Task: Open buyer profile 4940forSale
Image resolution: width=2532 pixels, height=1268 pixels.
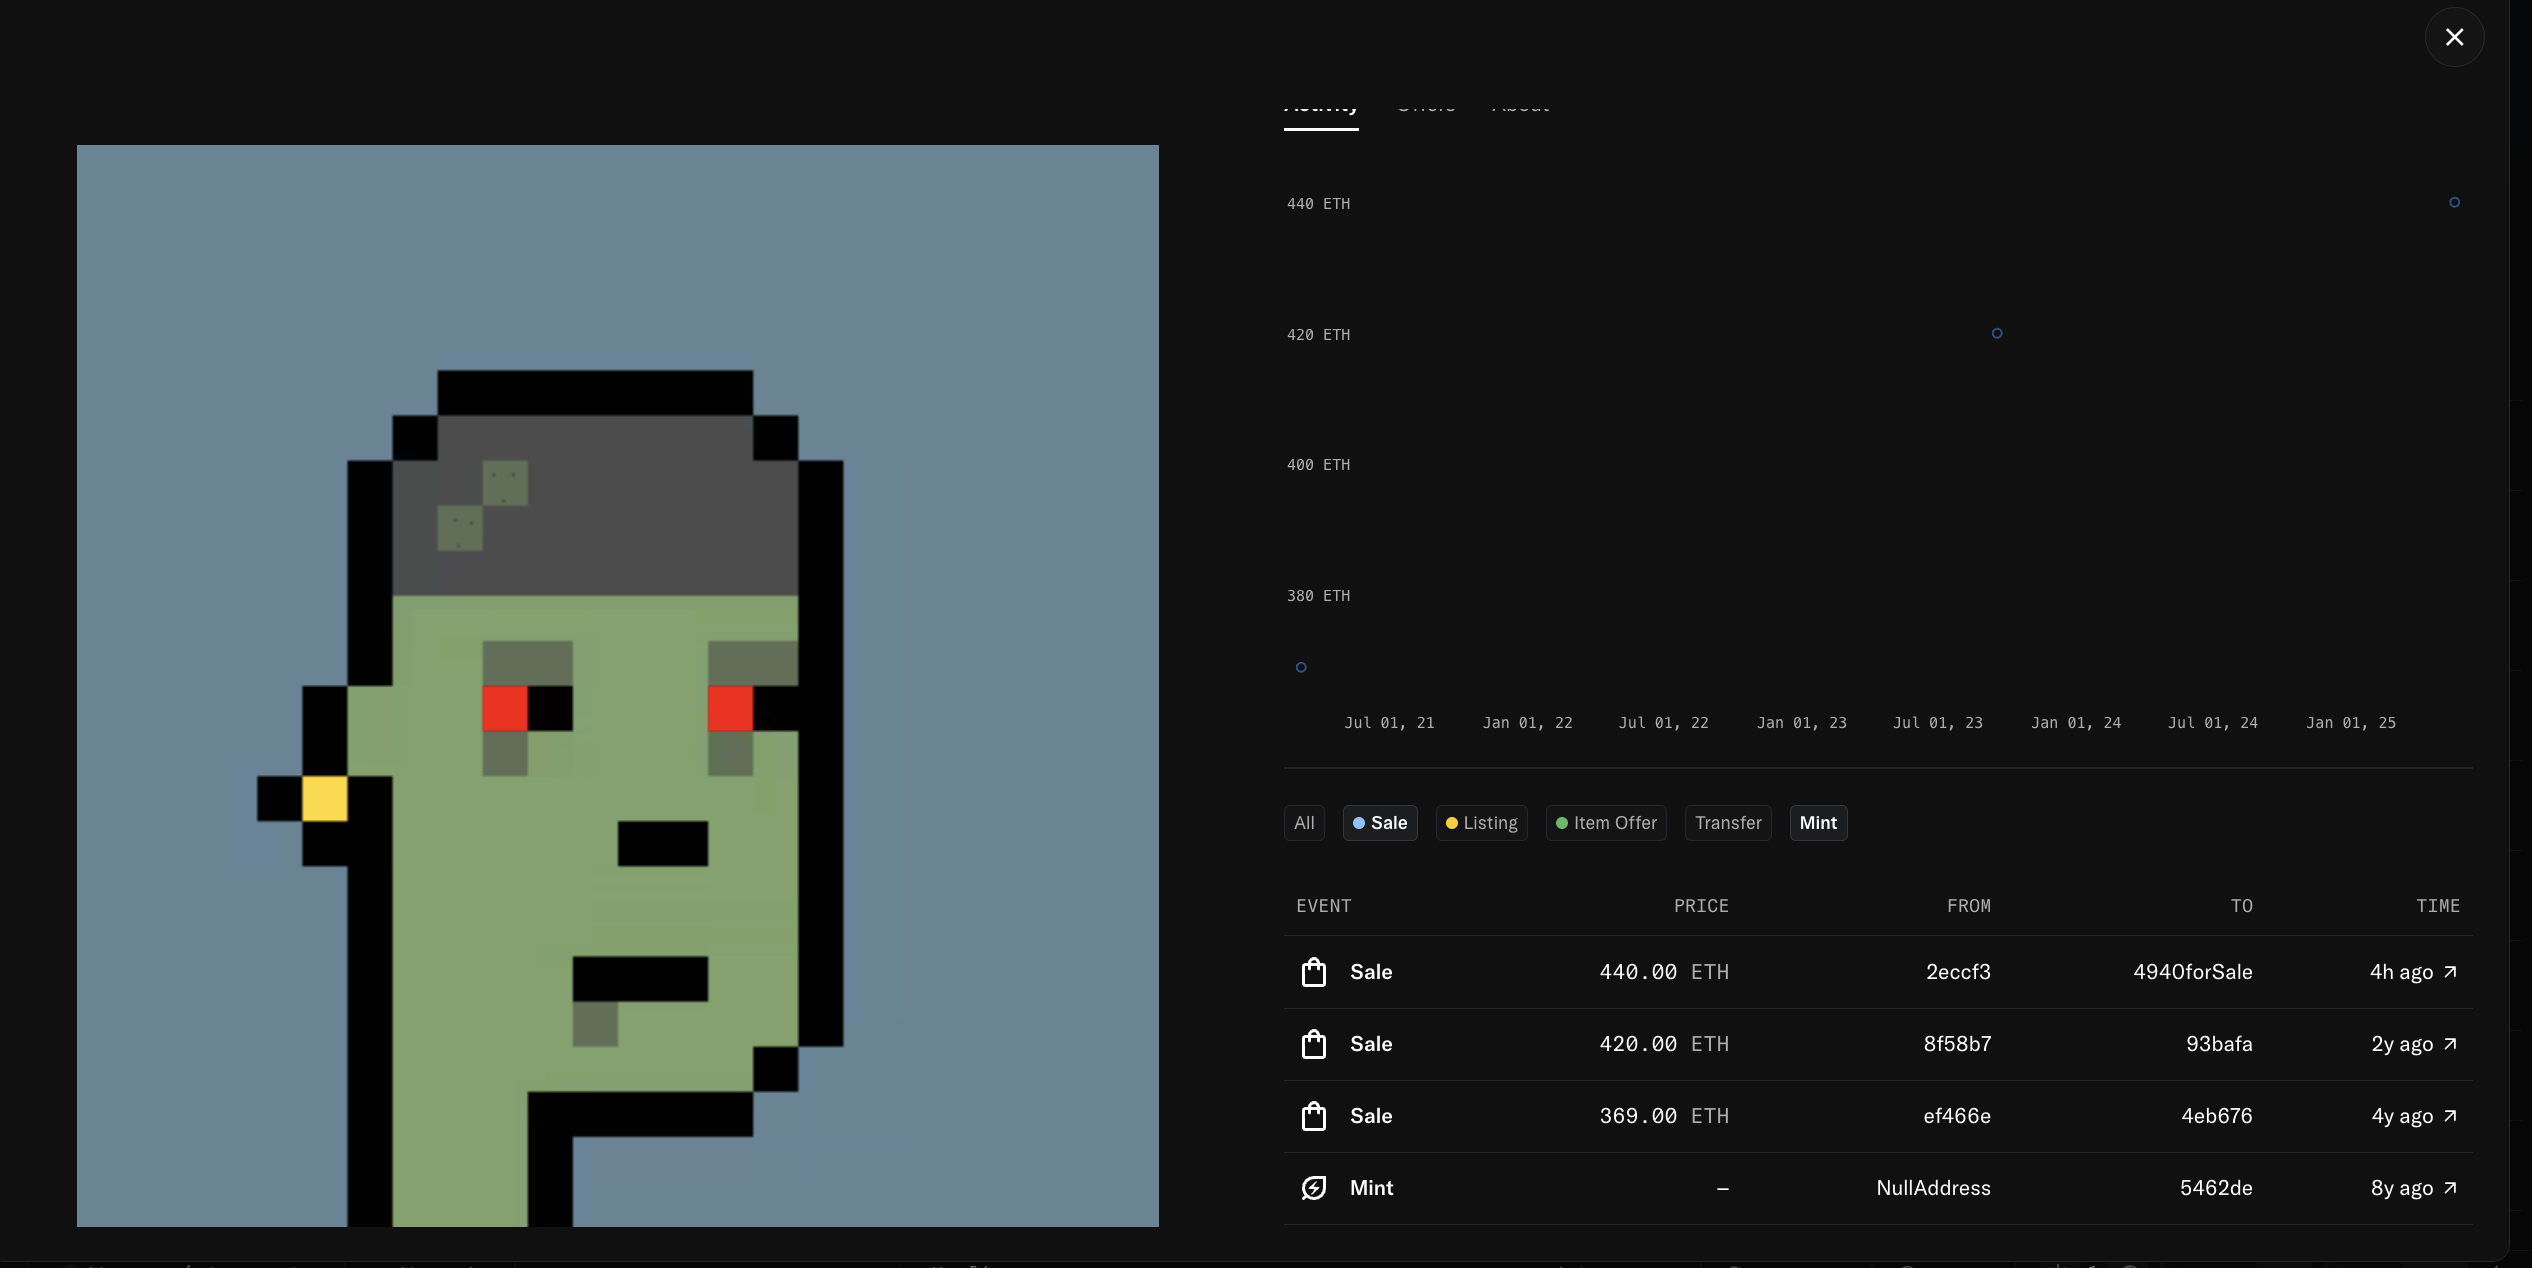Action: 2192,972
